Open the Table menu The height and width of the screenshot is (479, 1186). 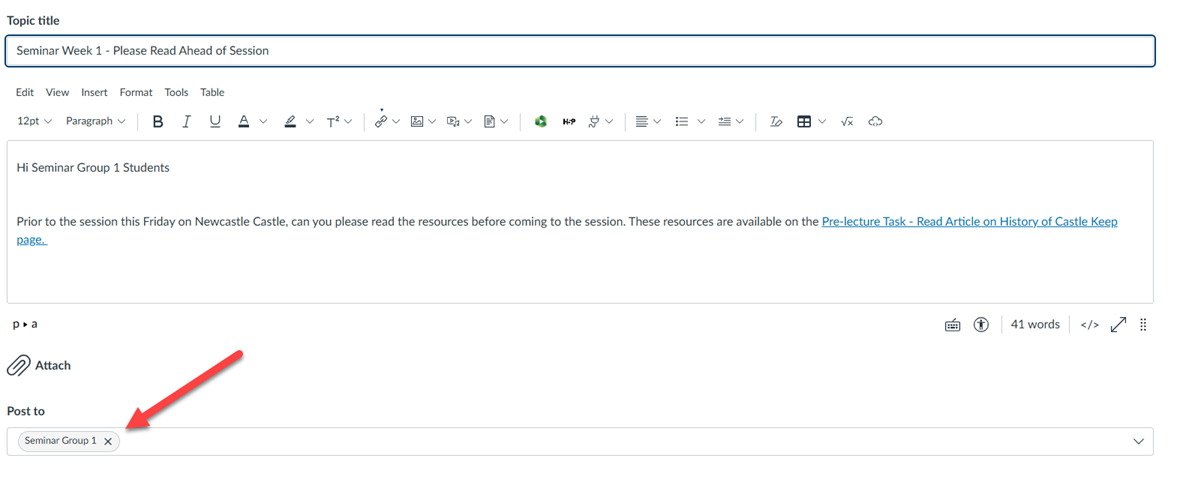coord(213,92)
